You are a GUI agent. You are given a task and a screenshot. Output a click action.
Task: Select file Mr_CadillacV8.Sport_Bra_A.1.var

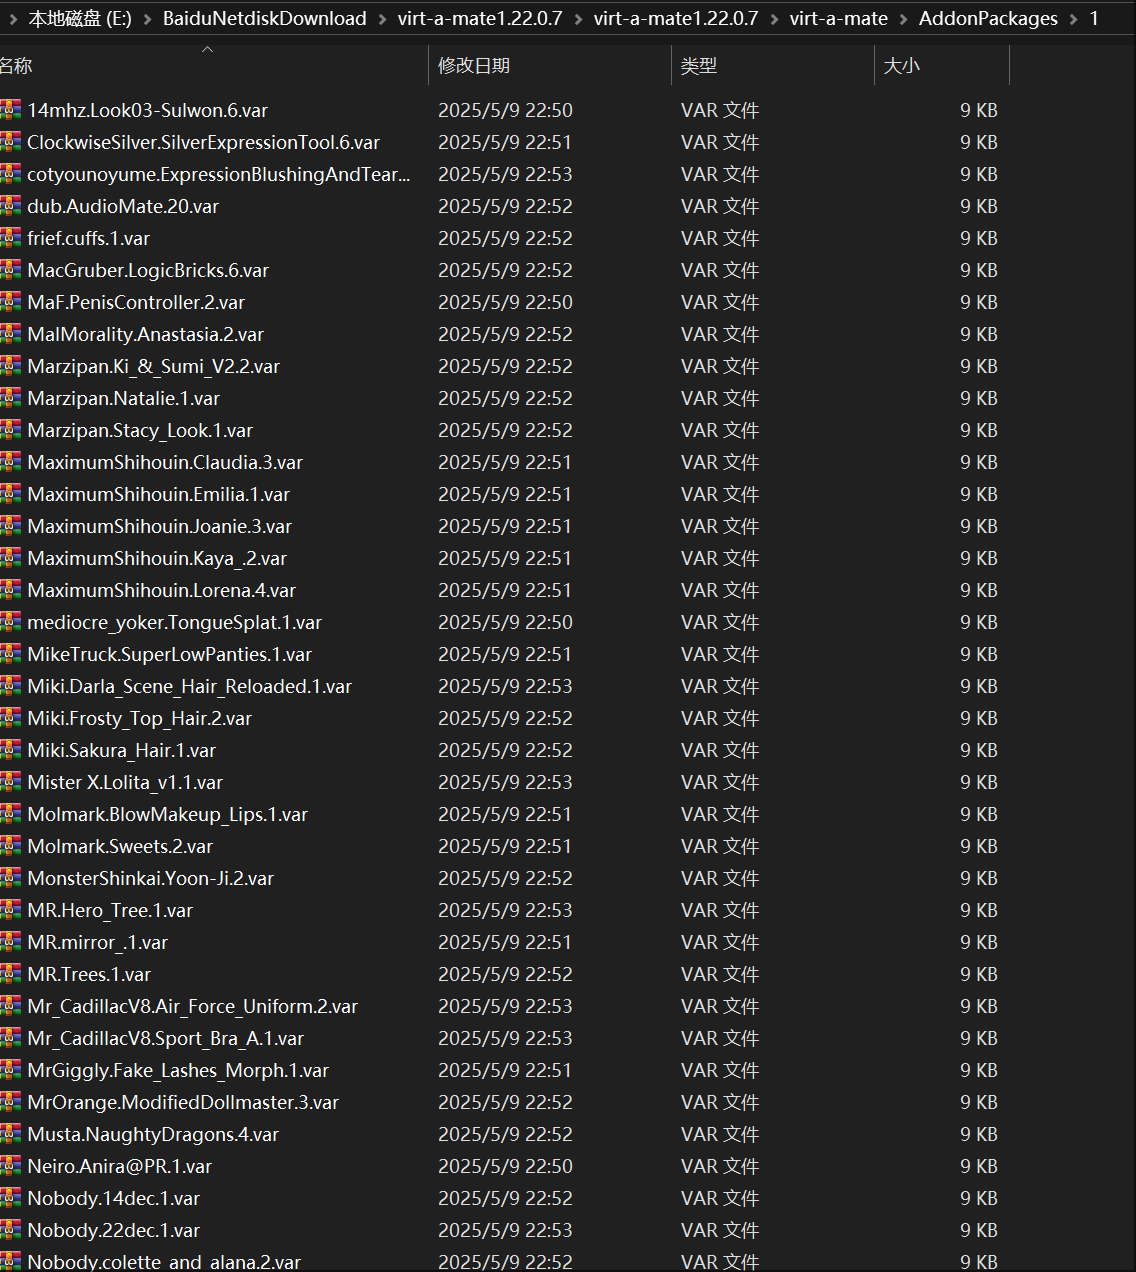(x=166, y=1038)
